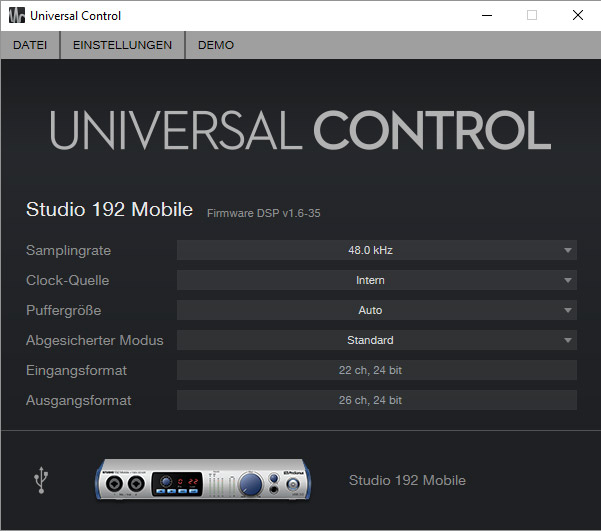Minimize the Universal Control window
601x531 pixels.
(x=486, y=15)
